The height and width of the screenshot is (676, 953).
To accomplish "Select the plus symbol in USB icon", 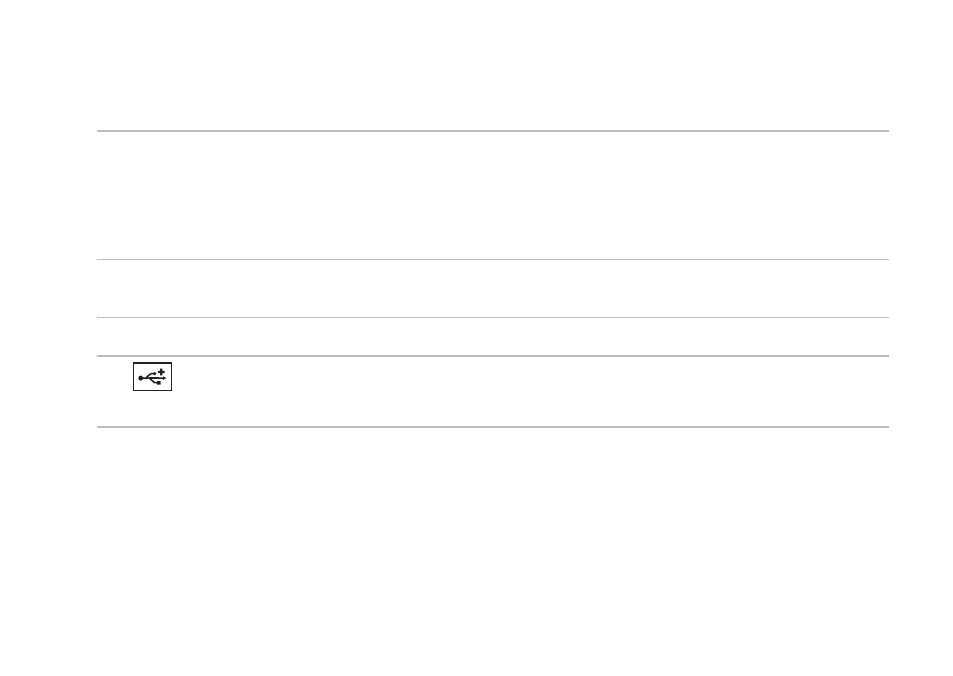I will [x=161, y=371].
